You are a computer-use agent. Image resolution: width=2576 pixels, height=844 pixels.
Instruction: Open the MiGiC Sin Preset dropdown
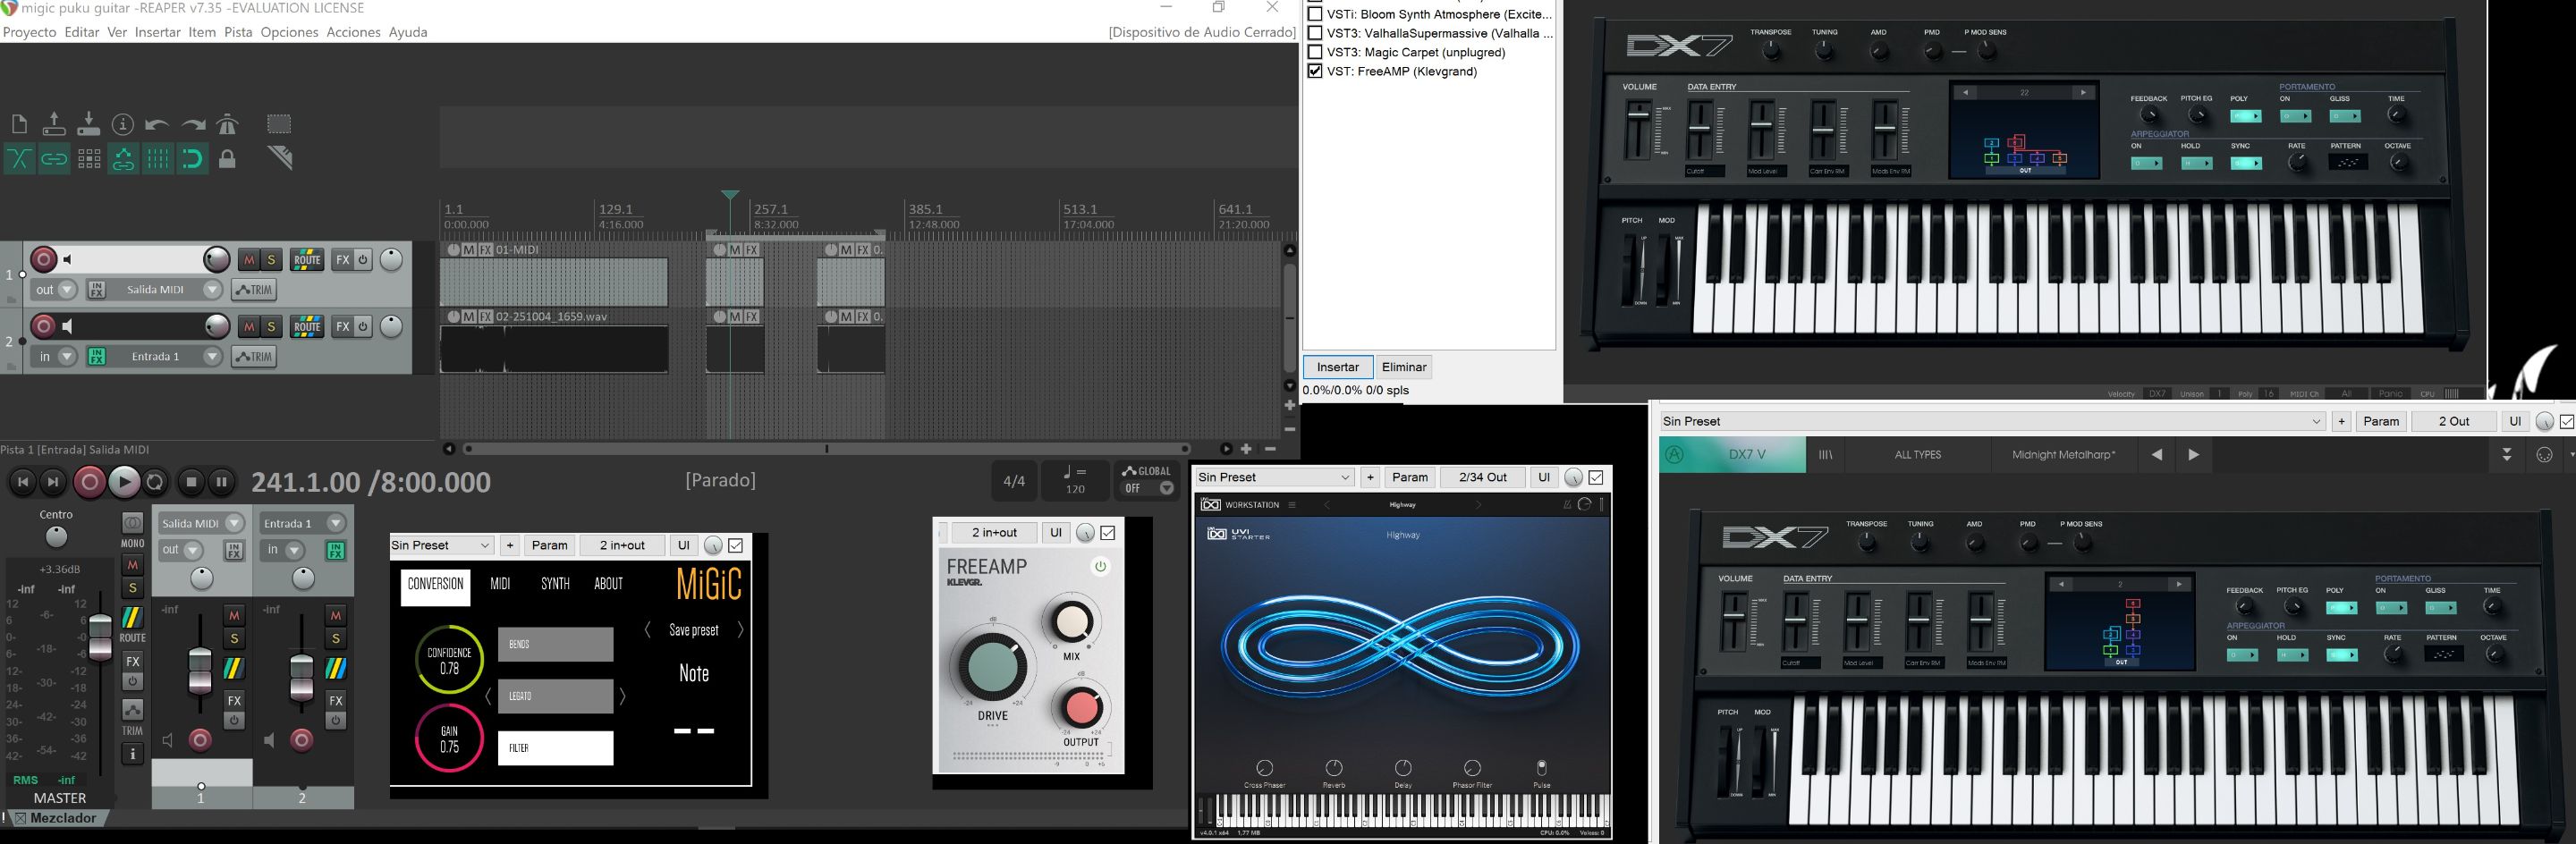point(441,545)
